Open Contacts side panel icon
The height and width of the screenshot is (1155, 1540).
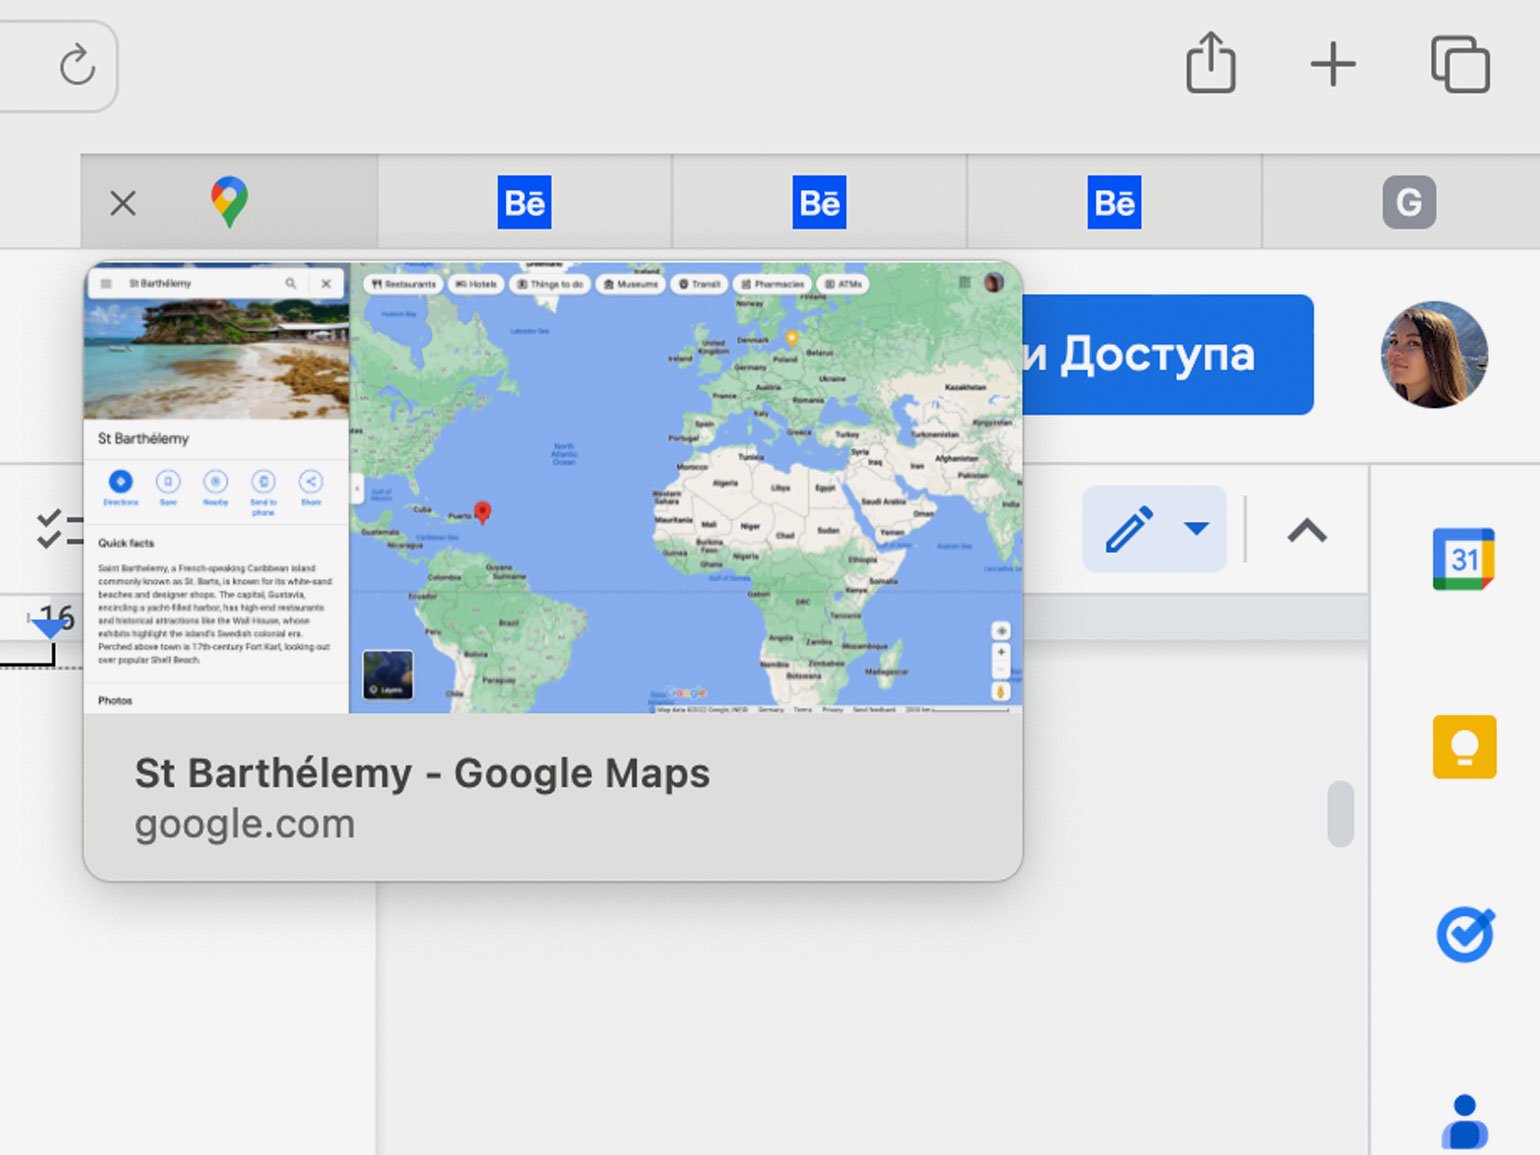click(x=1465, y=1122)
